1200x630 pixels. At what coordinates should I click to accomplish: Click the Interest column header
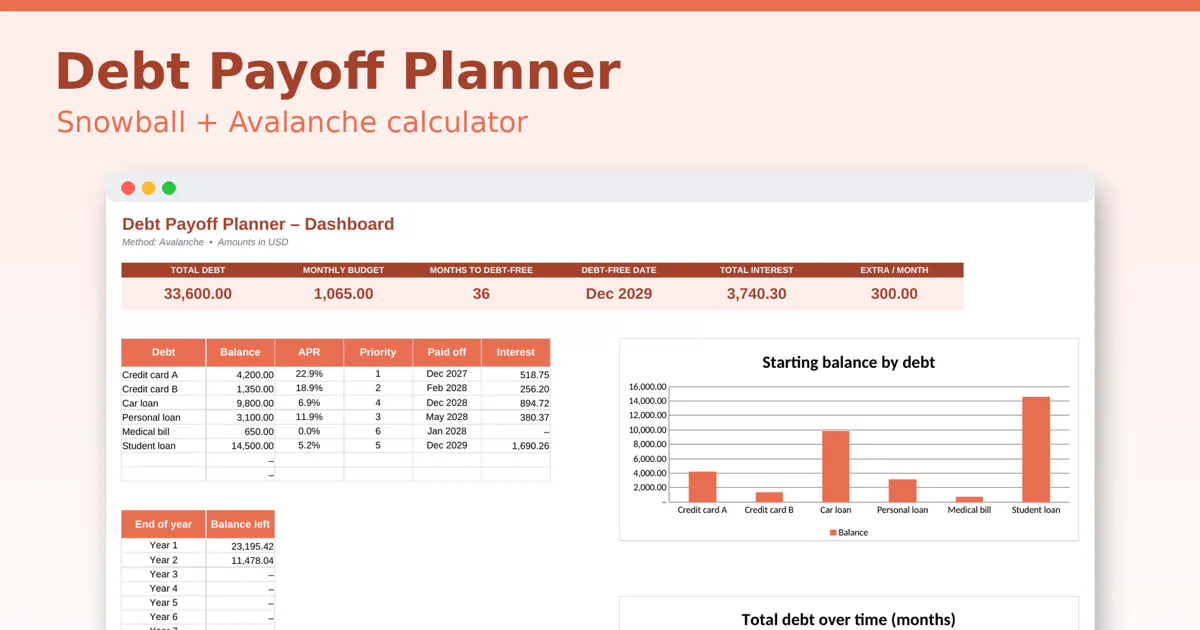coord(516,353)
